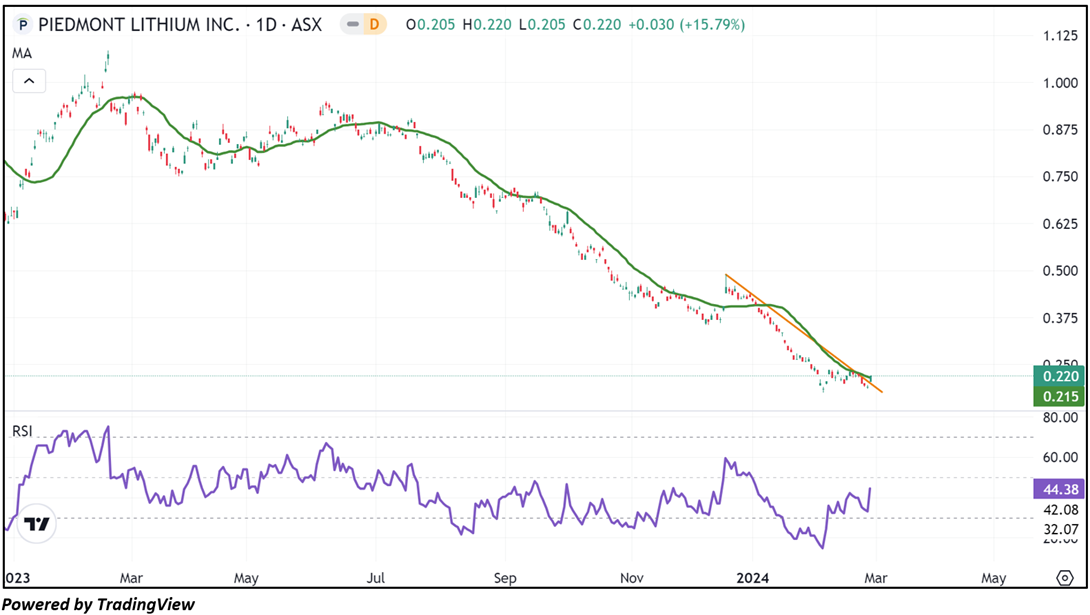The image size is (1090, 615).
Task: Click the 'Nov' label on time axis
Action: coord(631,578)
